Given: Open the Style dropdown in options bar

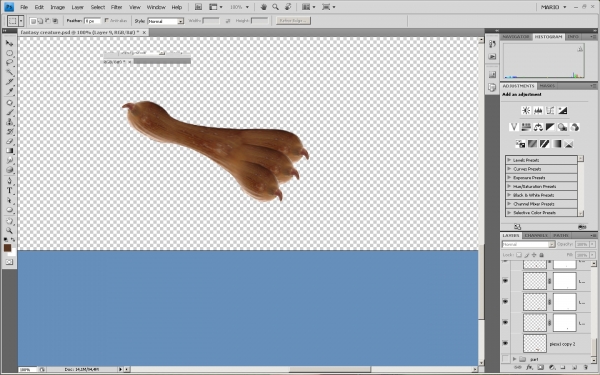Looking at the screenshot, I should (x=166, y=21).
